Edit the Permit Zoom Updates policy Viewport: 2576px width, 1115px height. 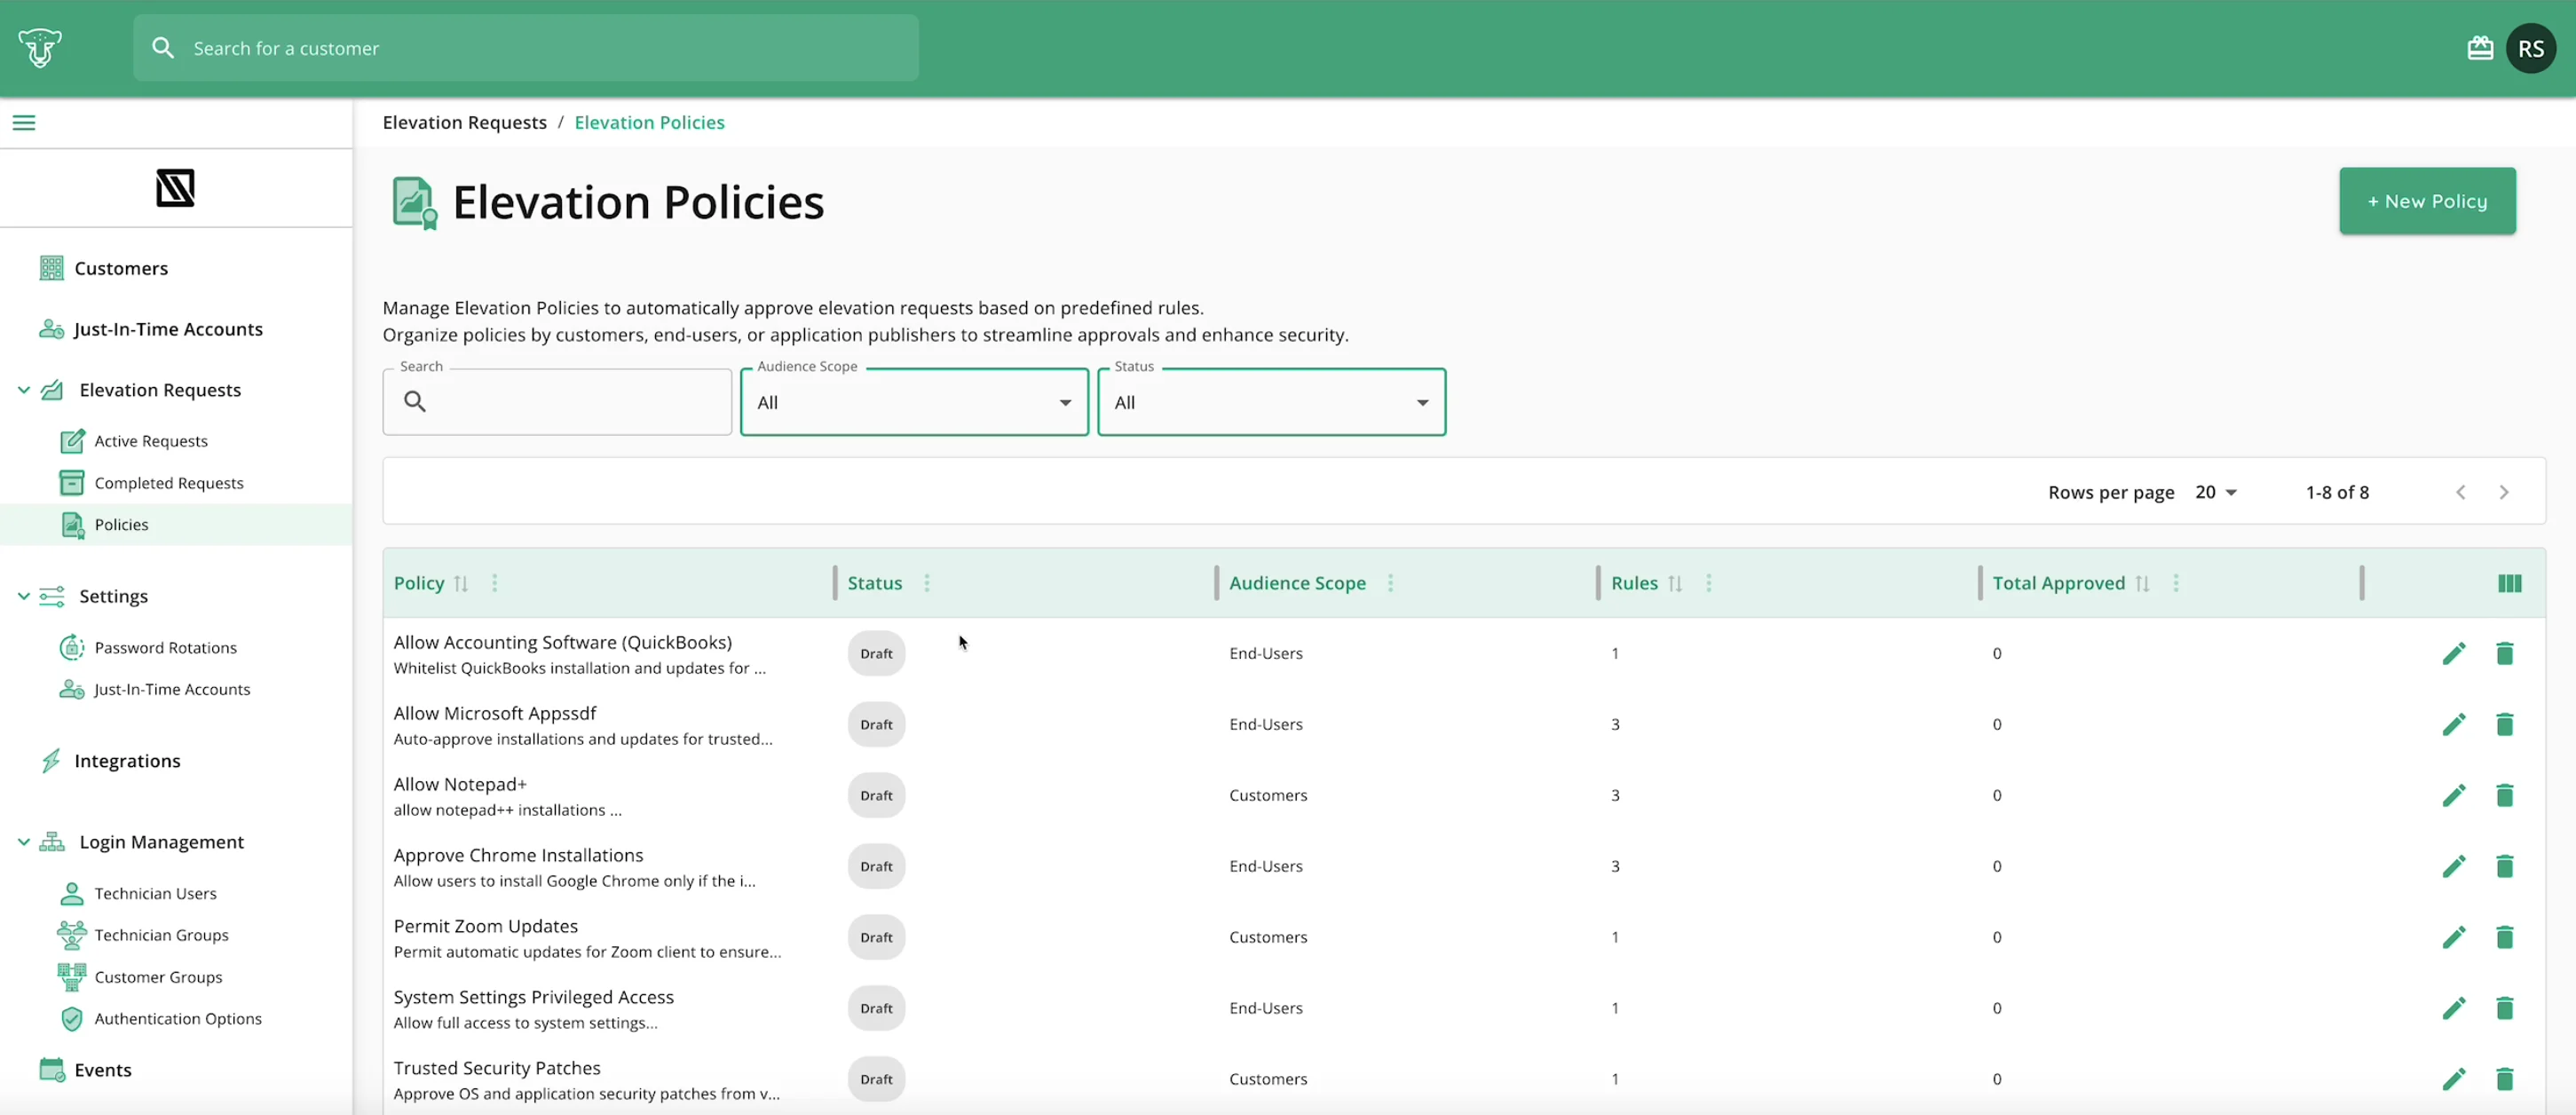click(2454, 937)
